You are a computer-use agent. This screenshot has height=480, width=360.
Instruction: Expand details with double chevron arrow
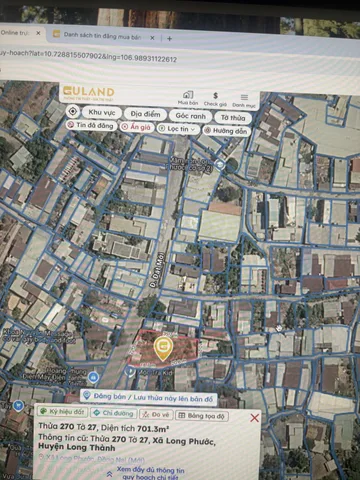pos(109,474)
